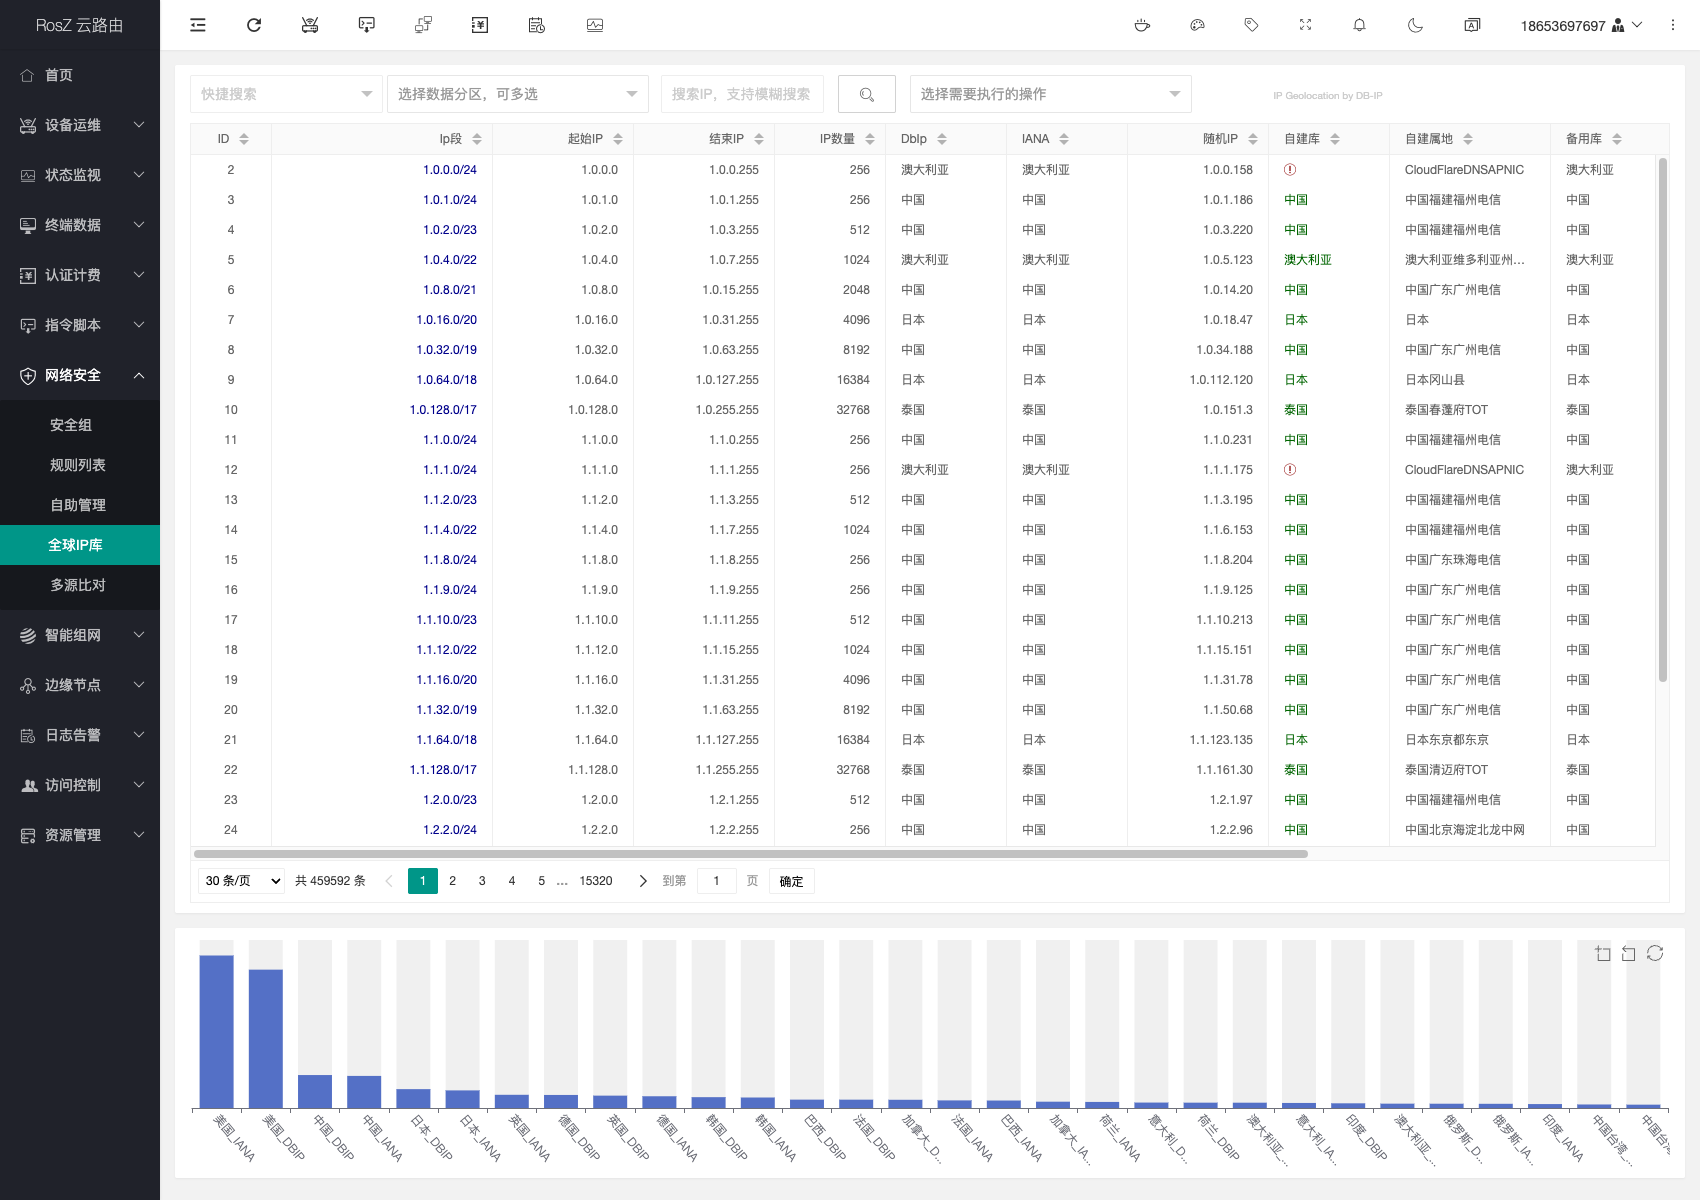Screen dimensions: 1700x1200
Task: Click the 1.0.0.0/24 IP segment link
Action: click(449, 170)
